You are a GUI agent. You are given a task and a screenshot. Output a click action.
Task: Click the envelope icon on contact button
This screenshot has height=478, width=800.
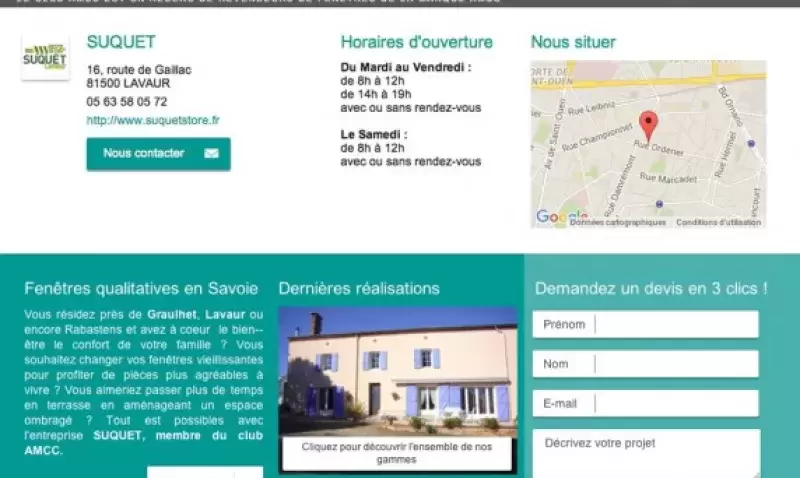(211, 154)
